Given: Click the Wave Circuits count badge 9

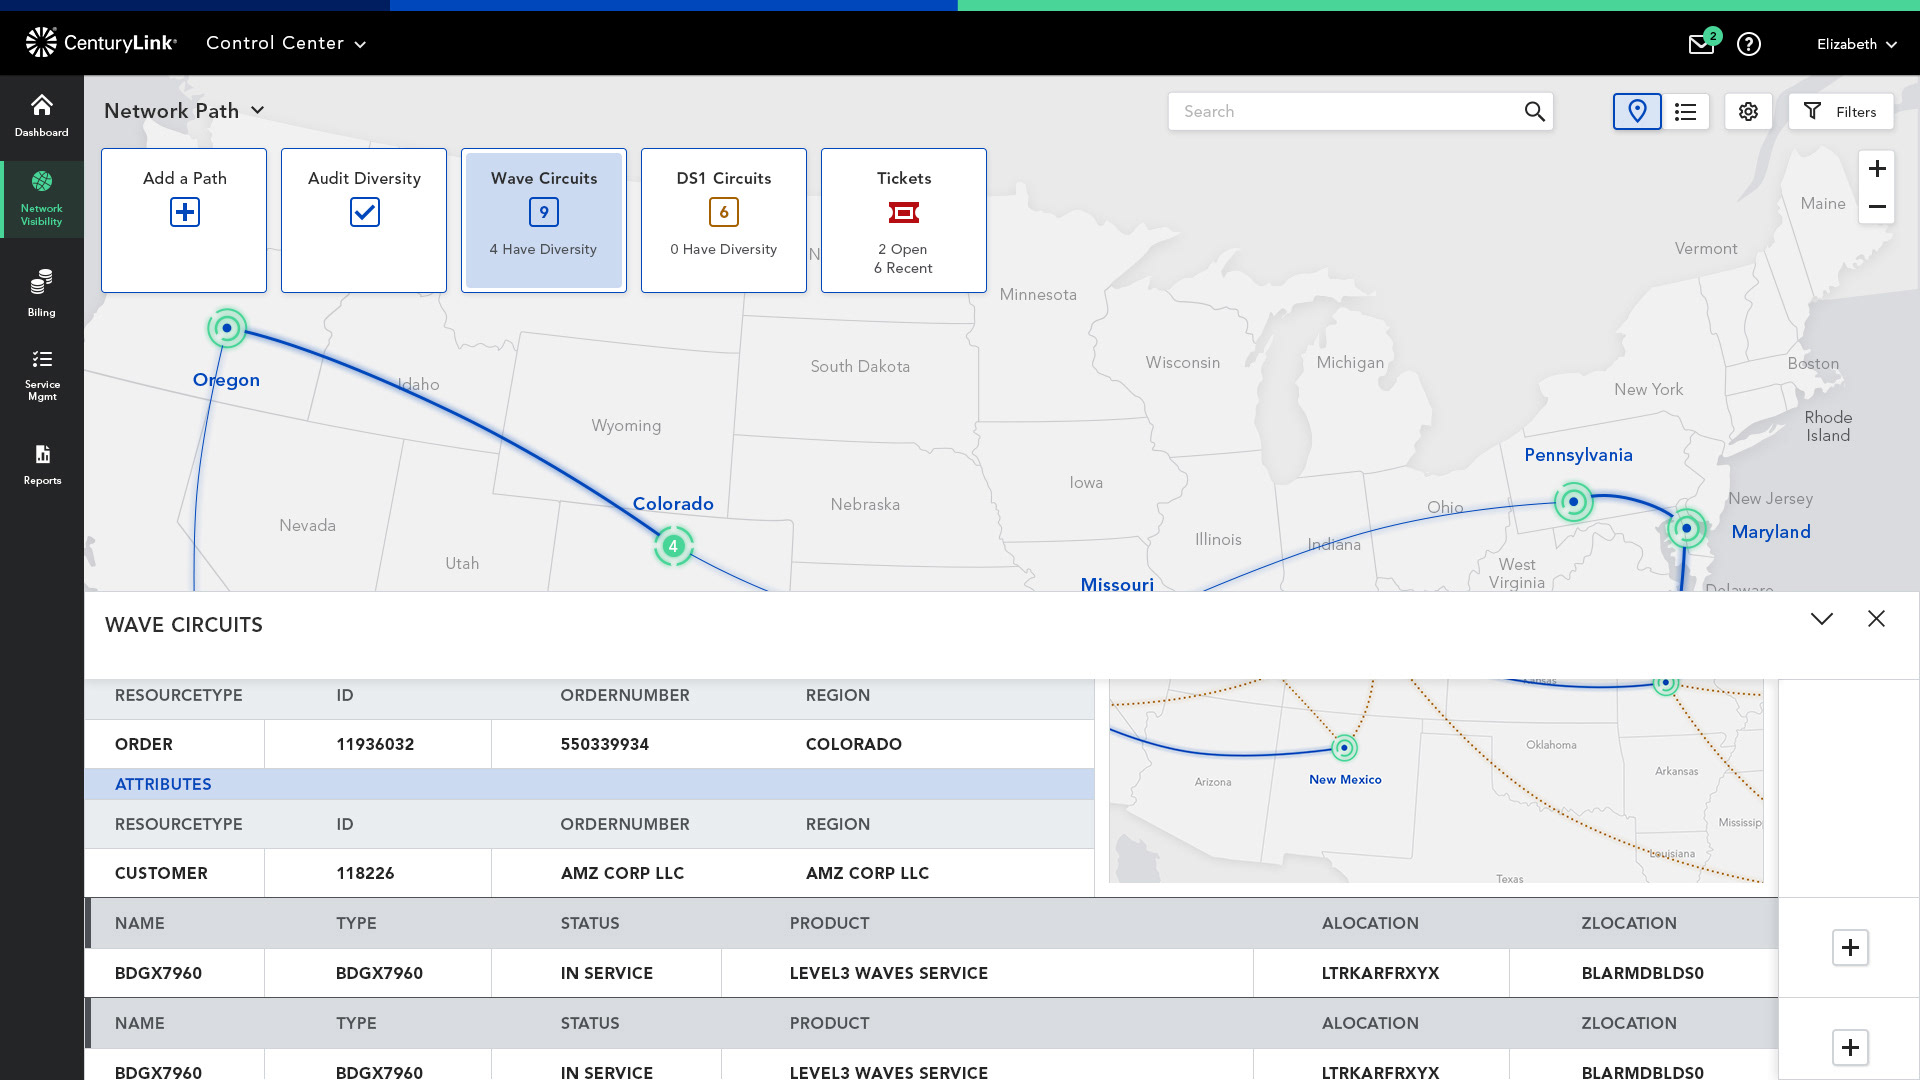Looking at the screenshot, I should click(544, 212).
